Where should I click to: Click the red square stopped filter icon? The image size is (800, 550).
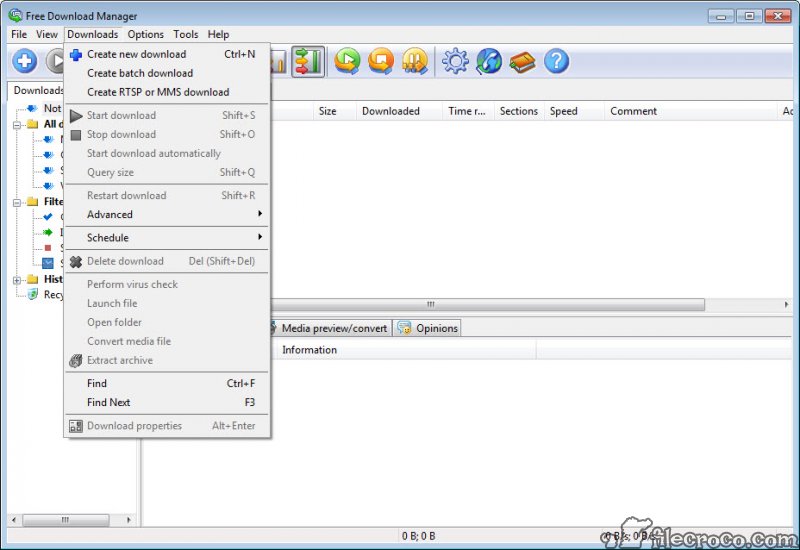[x=48, y=248]
